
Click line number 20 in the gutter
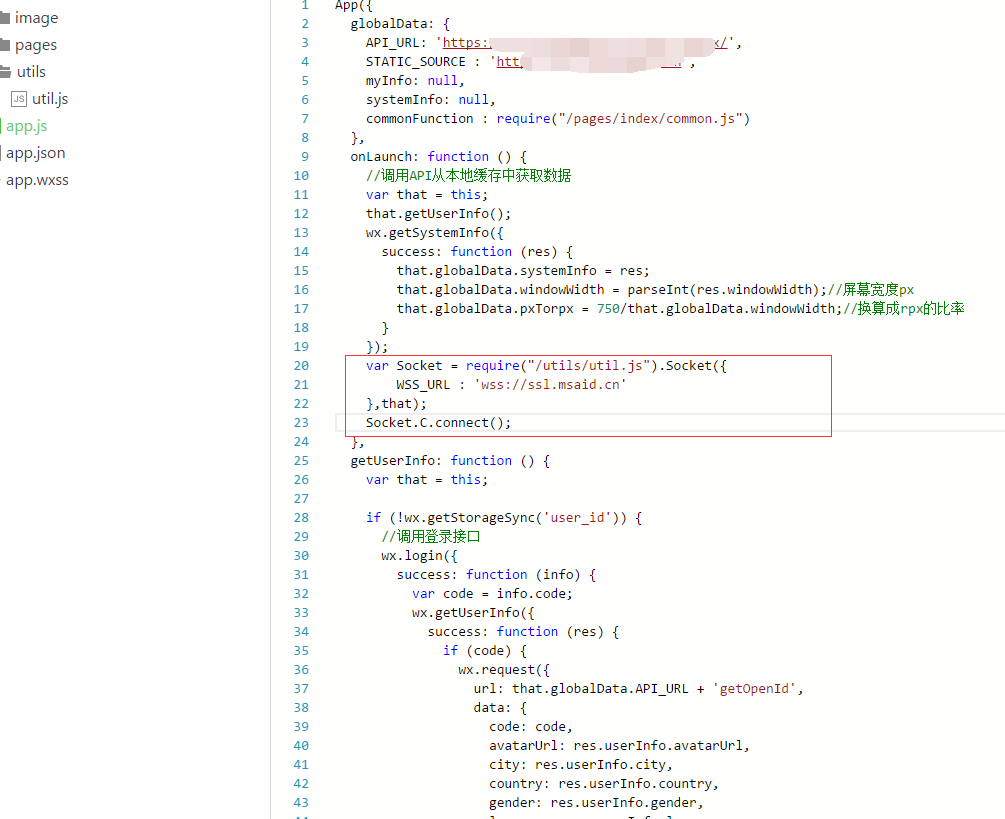301,366
